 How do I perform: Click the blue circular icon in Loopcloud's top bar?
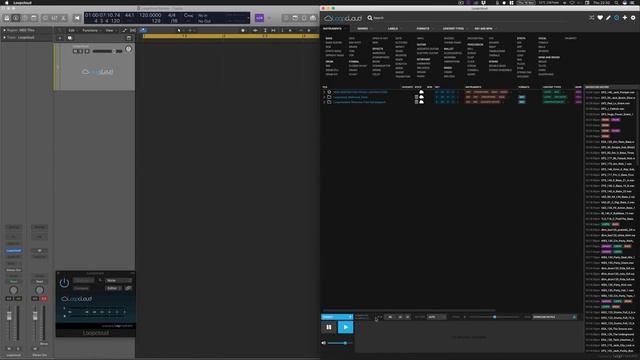point(616,18)
